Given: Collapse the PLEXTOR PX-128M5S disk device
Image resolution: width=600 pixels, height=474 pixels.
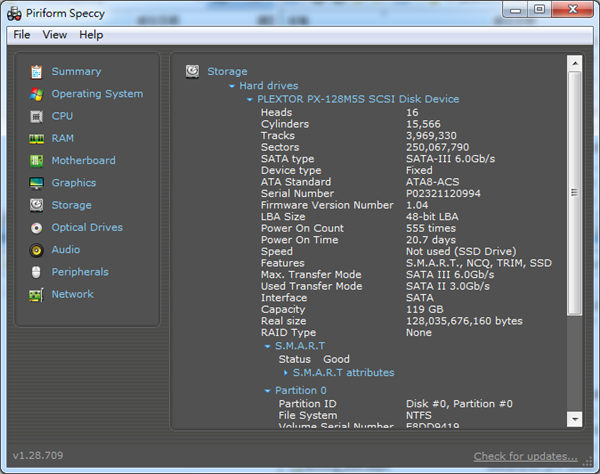Looking at the screenshot, I should [249, 100].
